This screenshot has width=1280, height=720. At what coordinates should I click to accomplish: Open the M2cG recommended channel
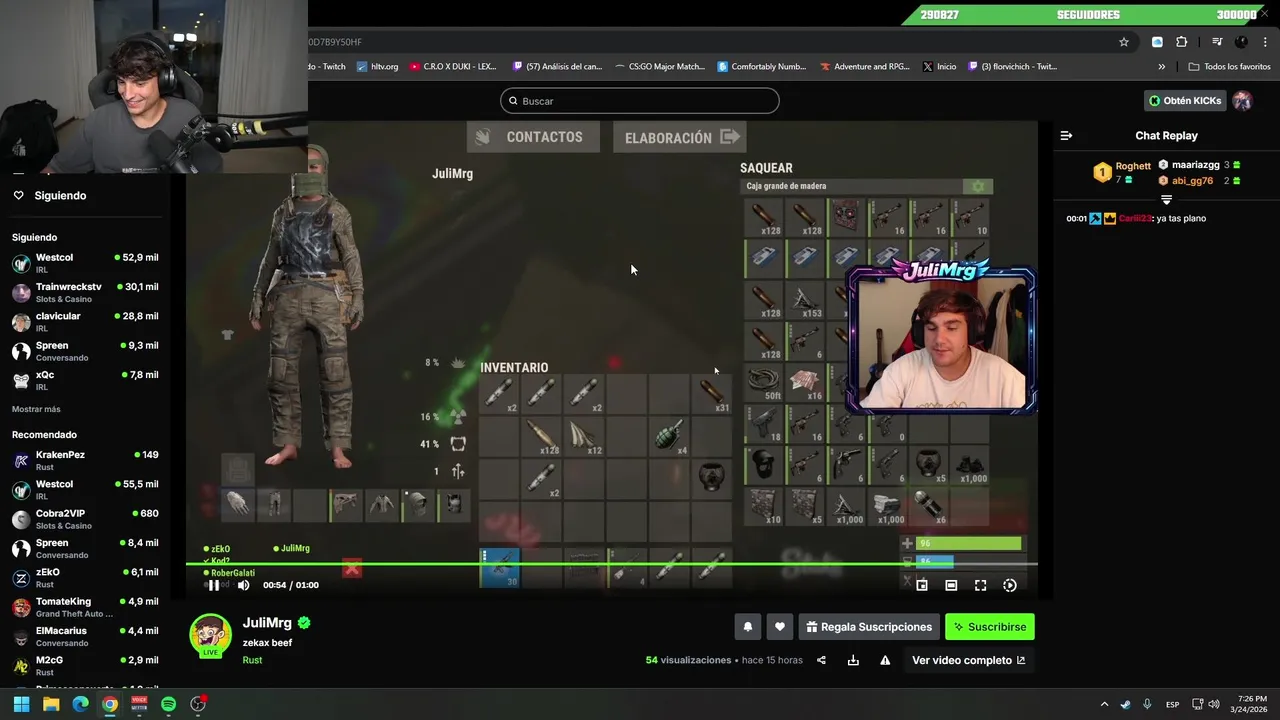[84, 665]
